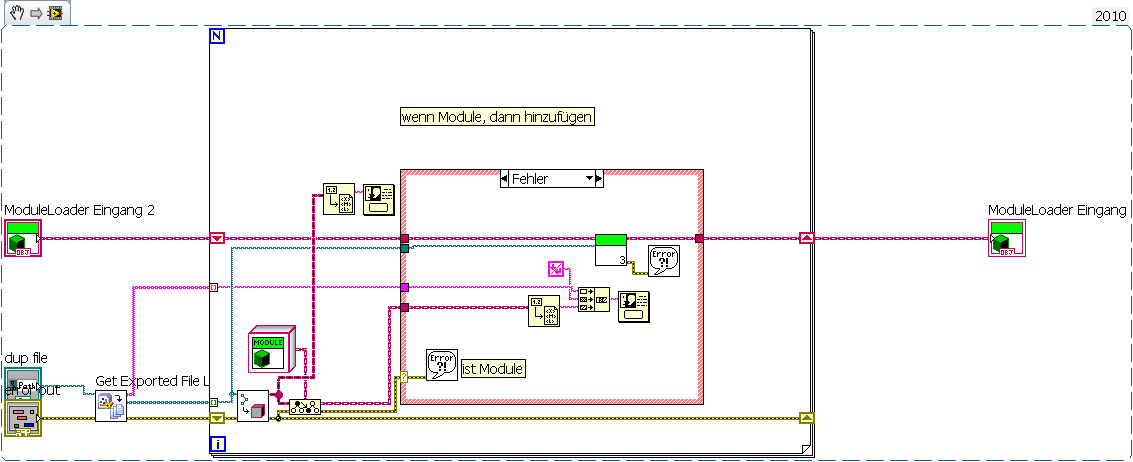Click the object output tunnel on case right

coord(699,238)
